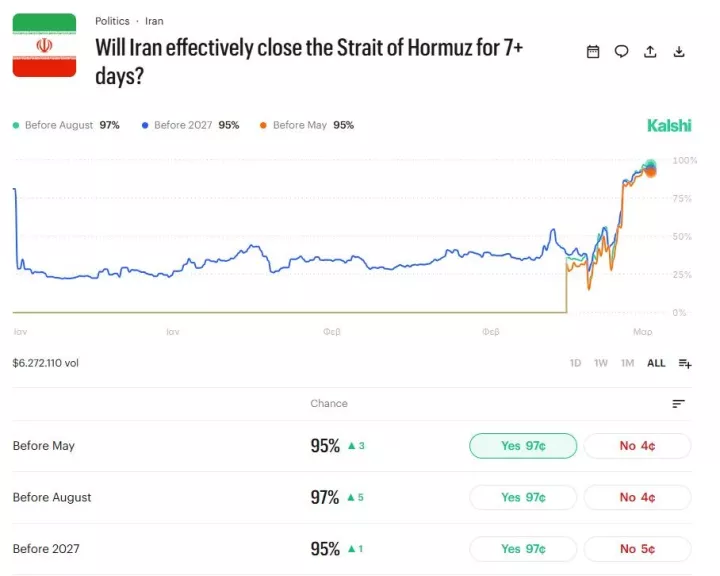Image resolution: width=720 pixels, height=576 pixels.
Task: Click the add-to-list icon beside ALL
Action: click(x=685, y=363)
